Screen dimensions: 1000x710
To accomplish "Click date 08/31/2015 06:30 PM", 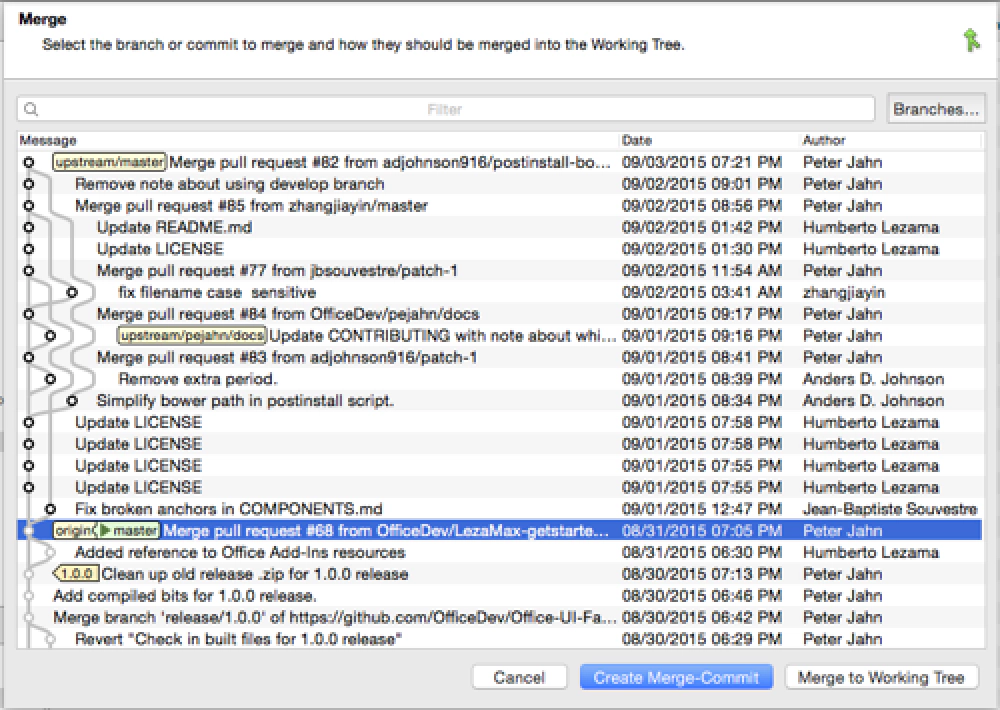I will tap(702, 552).
